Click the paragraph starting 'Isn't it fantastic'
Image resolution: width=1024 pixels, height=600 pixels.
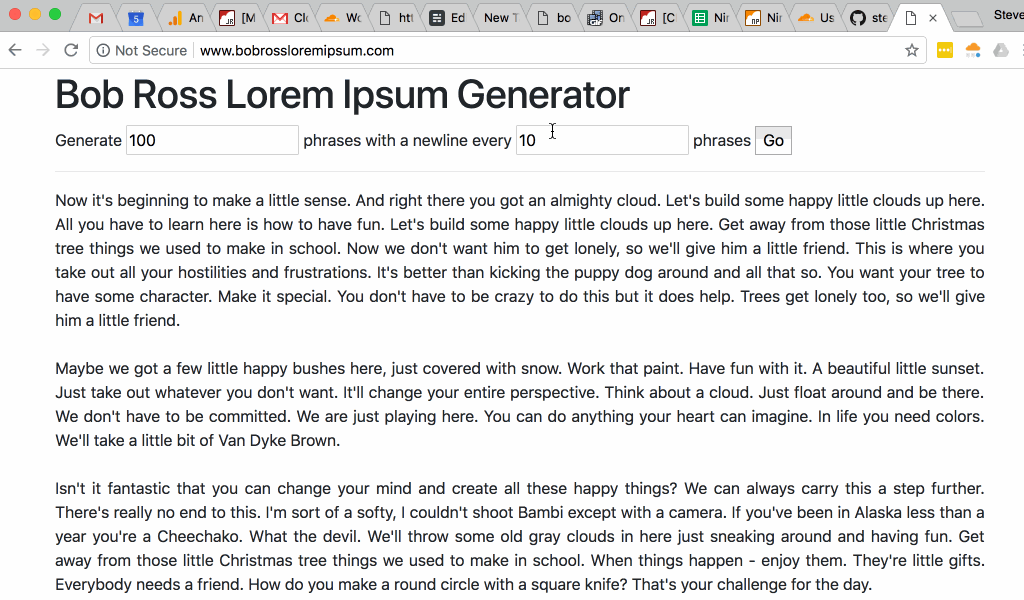520,537
